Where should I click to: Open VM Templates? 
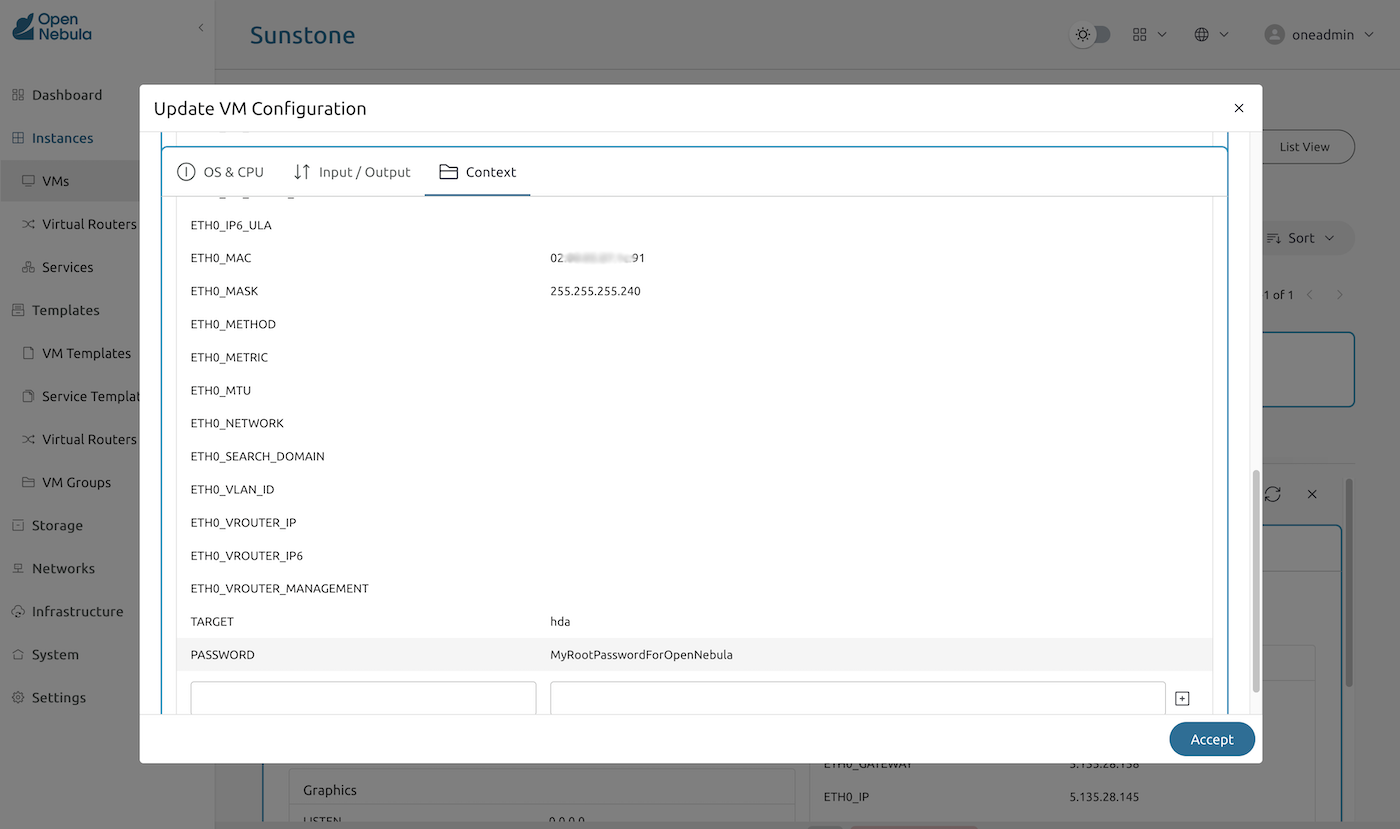click(86, 353)
